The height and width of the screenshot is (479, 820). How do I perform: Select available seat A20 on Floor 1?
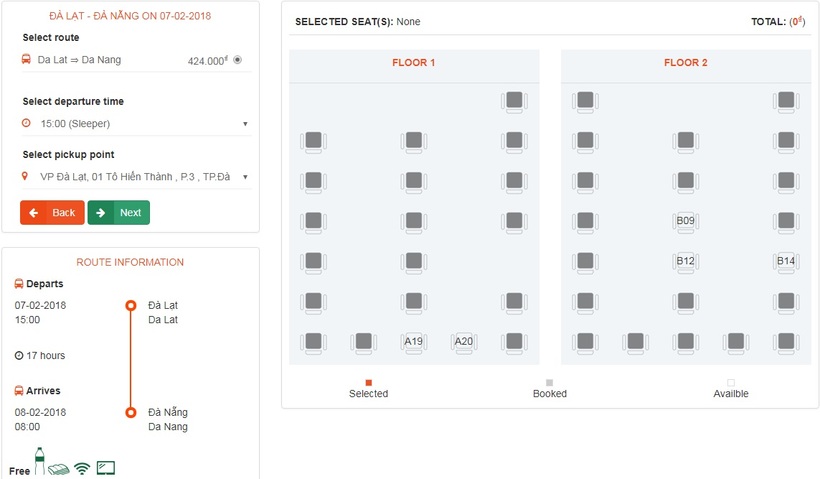tap(464, 342)
